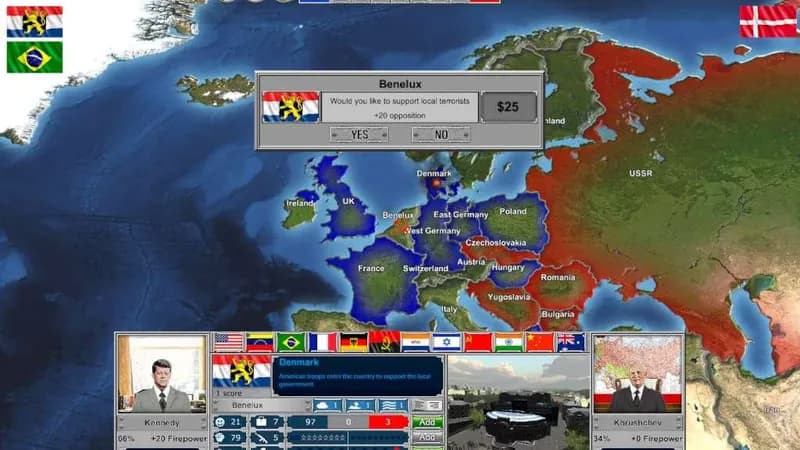Select the Australia flag in the flag bar

(x=571, y=342)
